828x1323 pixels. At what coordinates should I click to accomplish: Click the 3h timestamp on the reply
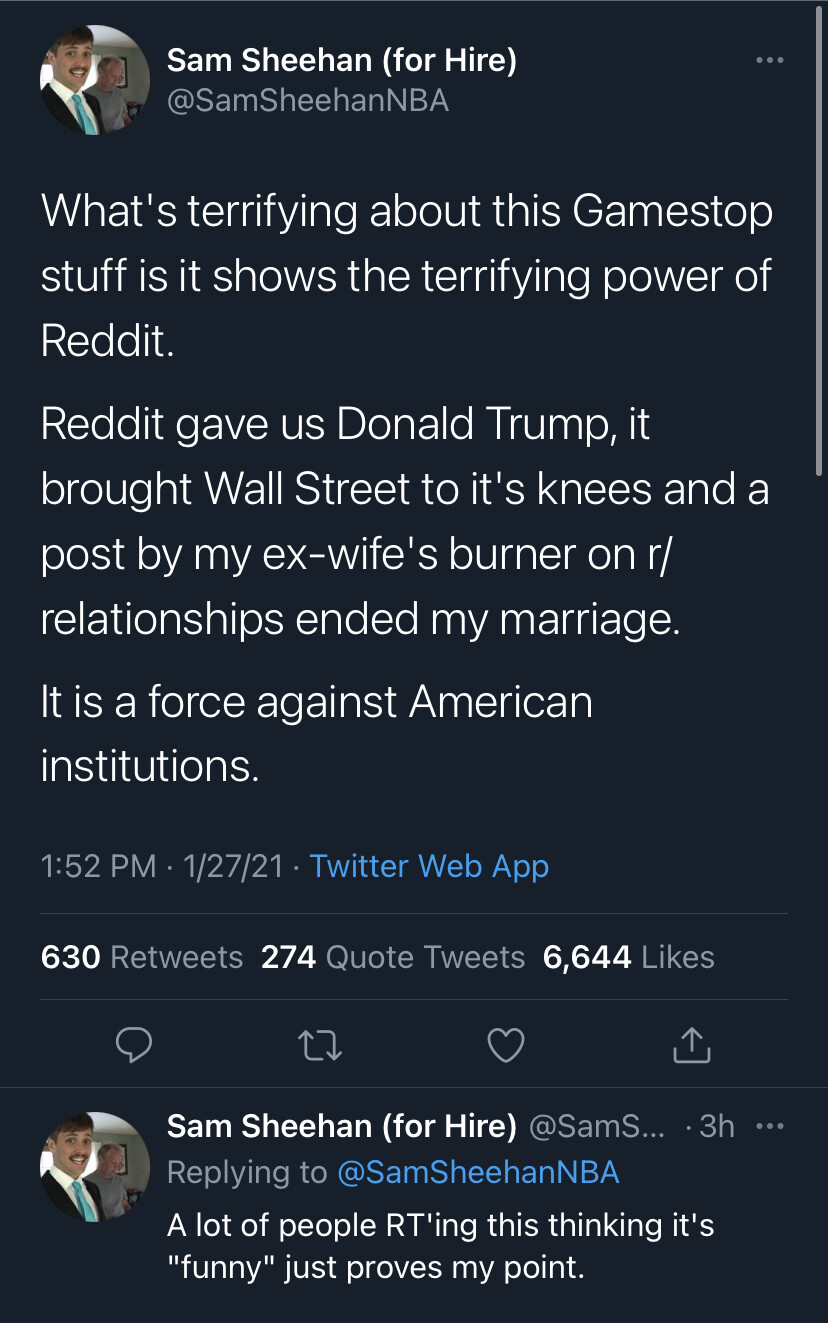coord(717,1126)
